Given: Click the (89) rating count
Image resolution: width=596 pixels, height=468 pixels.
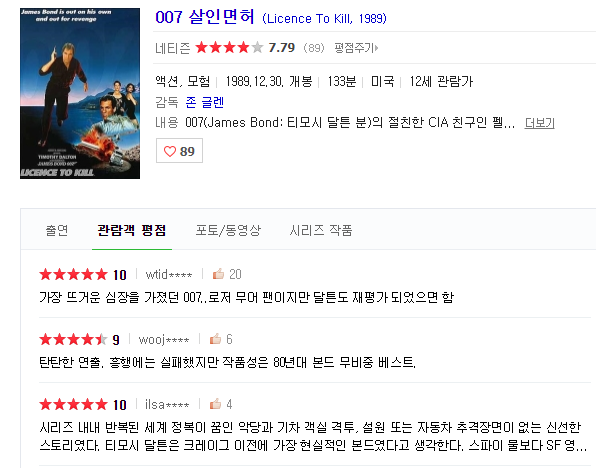Looking at the screenshot, I should pos(314,48).
